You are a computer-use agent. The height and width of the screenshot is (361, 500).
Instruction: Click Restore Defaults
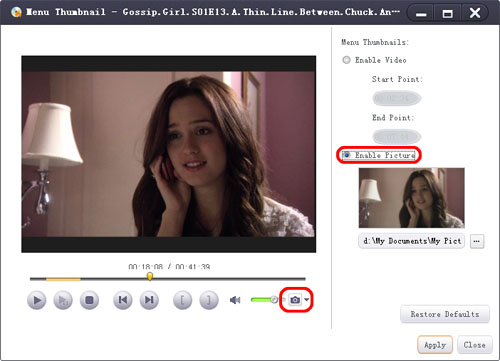(x=445, y=314)
